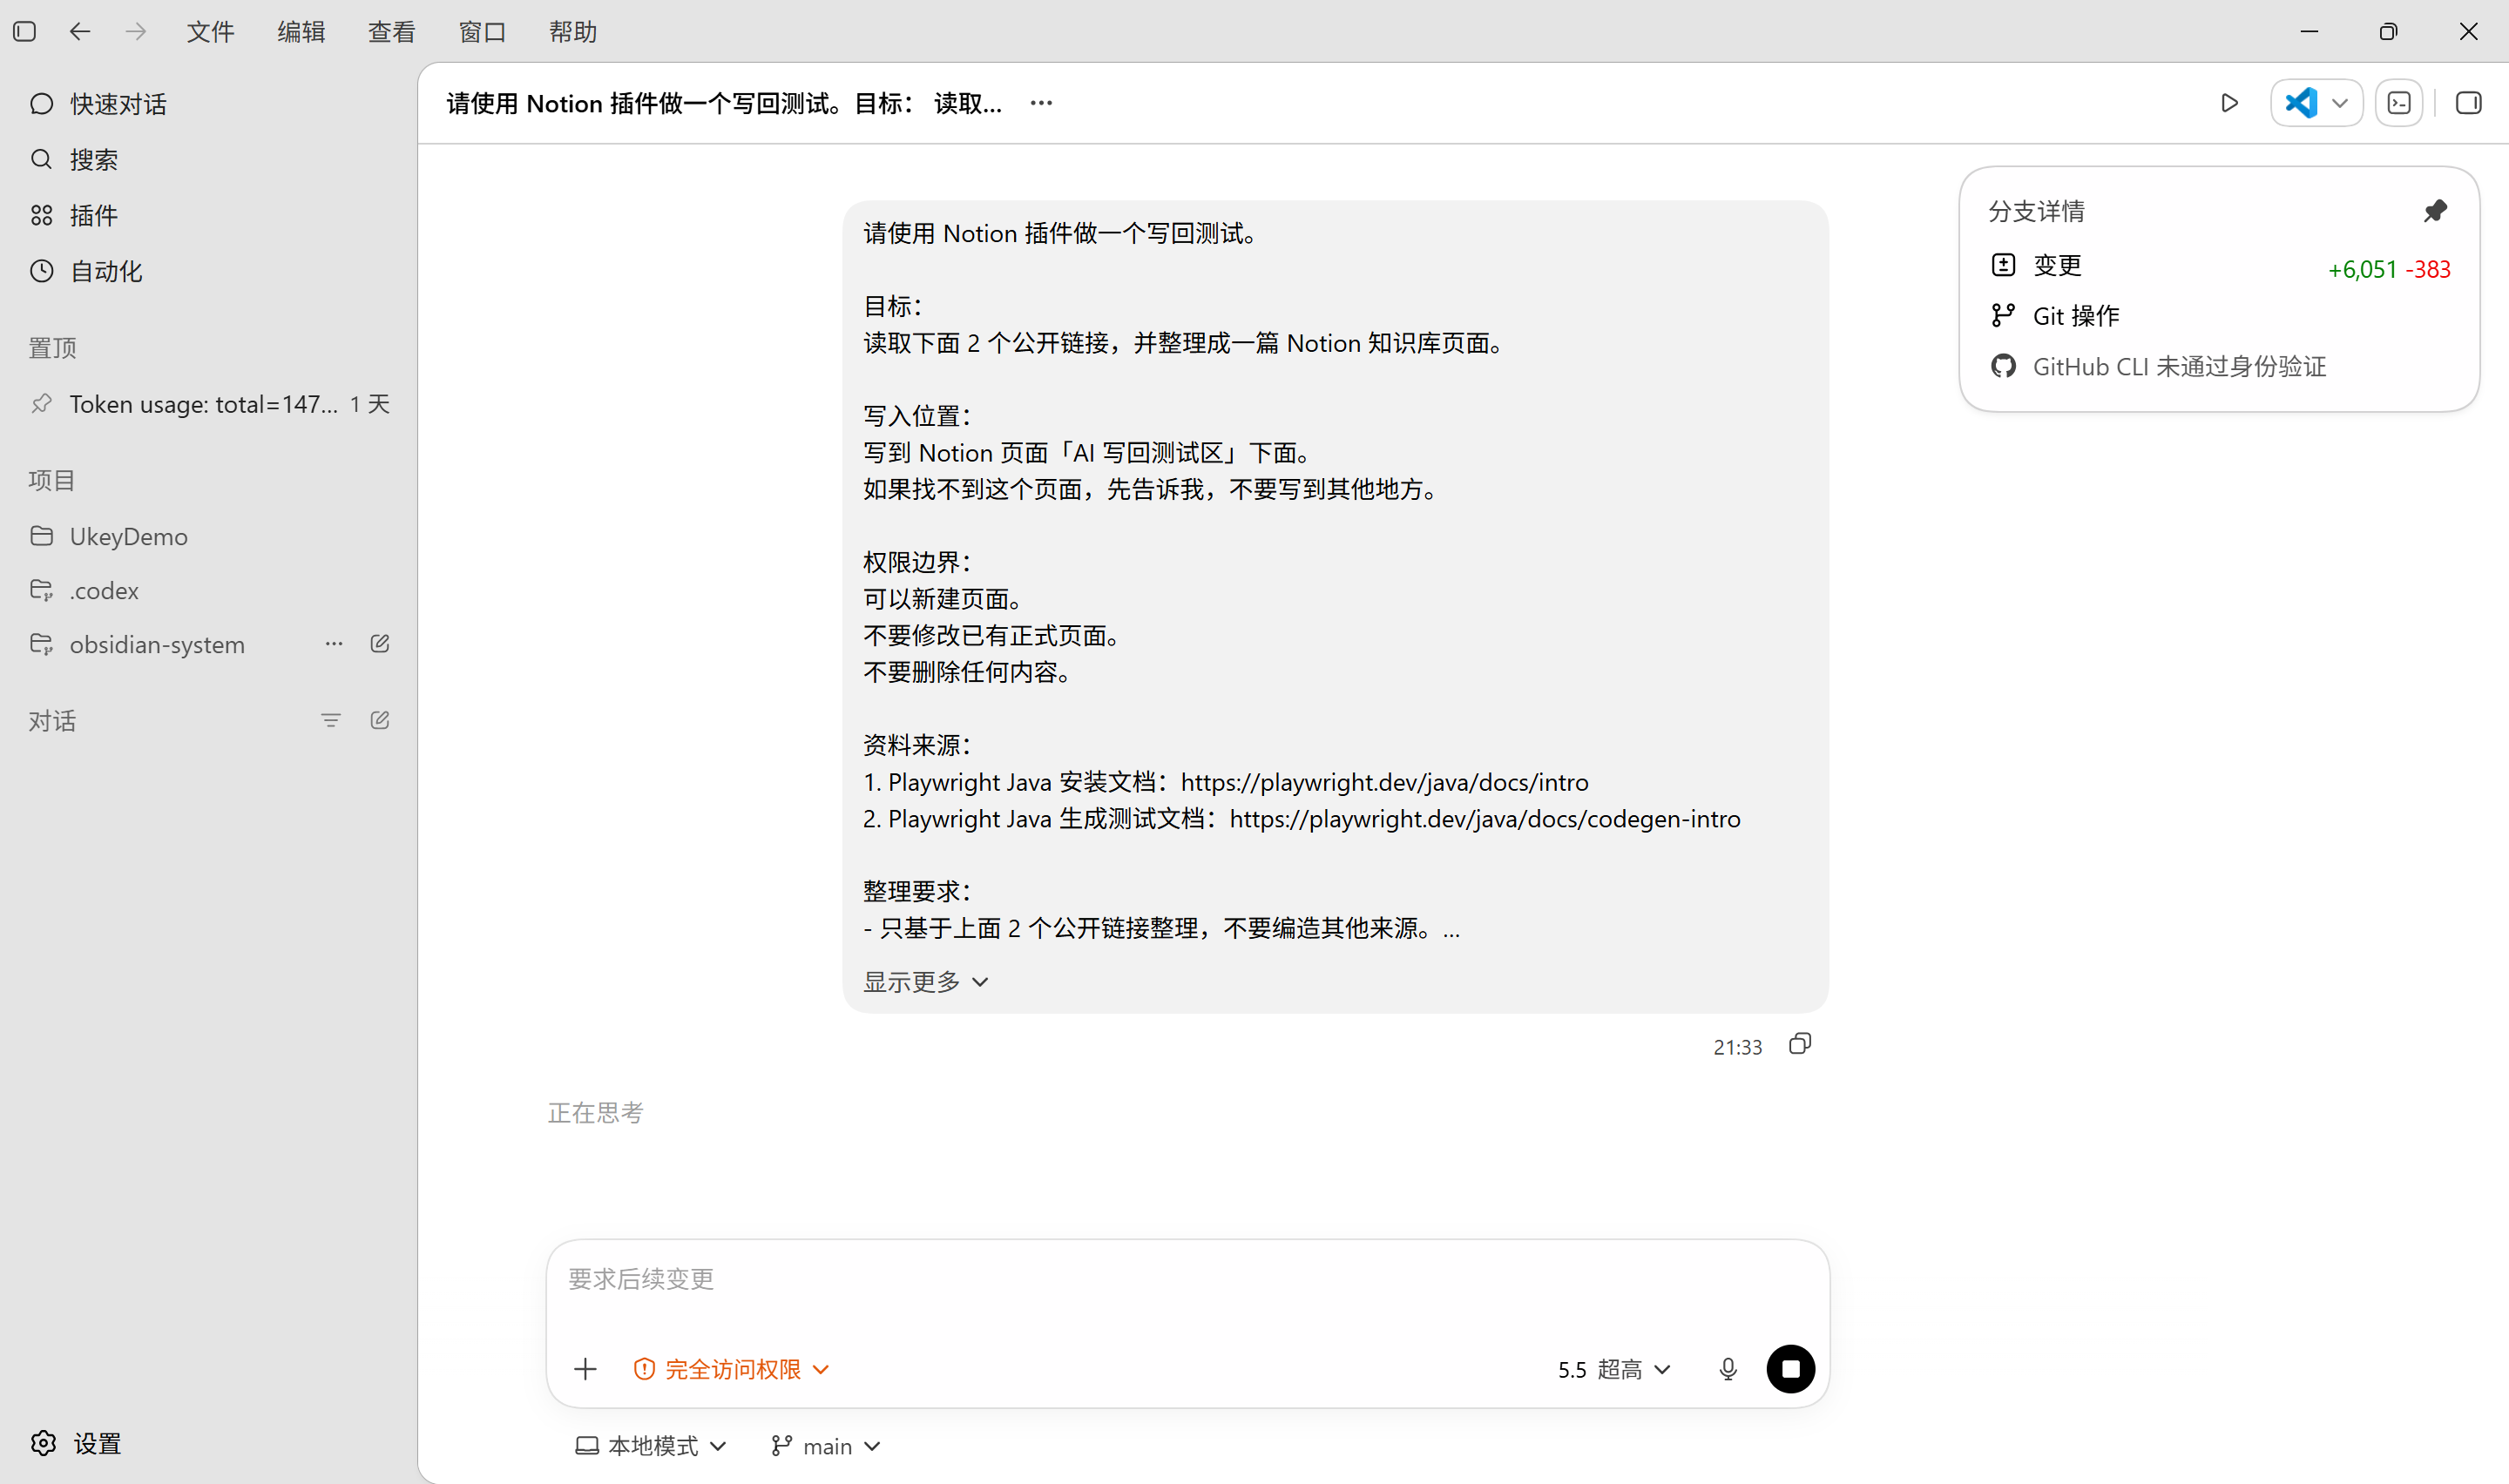The image size is (2509, 1484).
Task: Open the 对话 filter options
Action: (x=330, y=721)
